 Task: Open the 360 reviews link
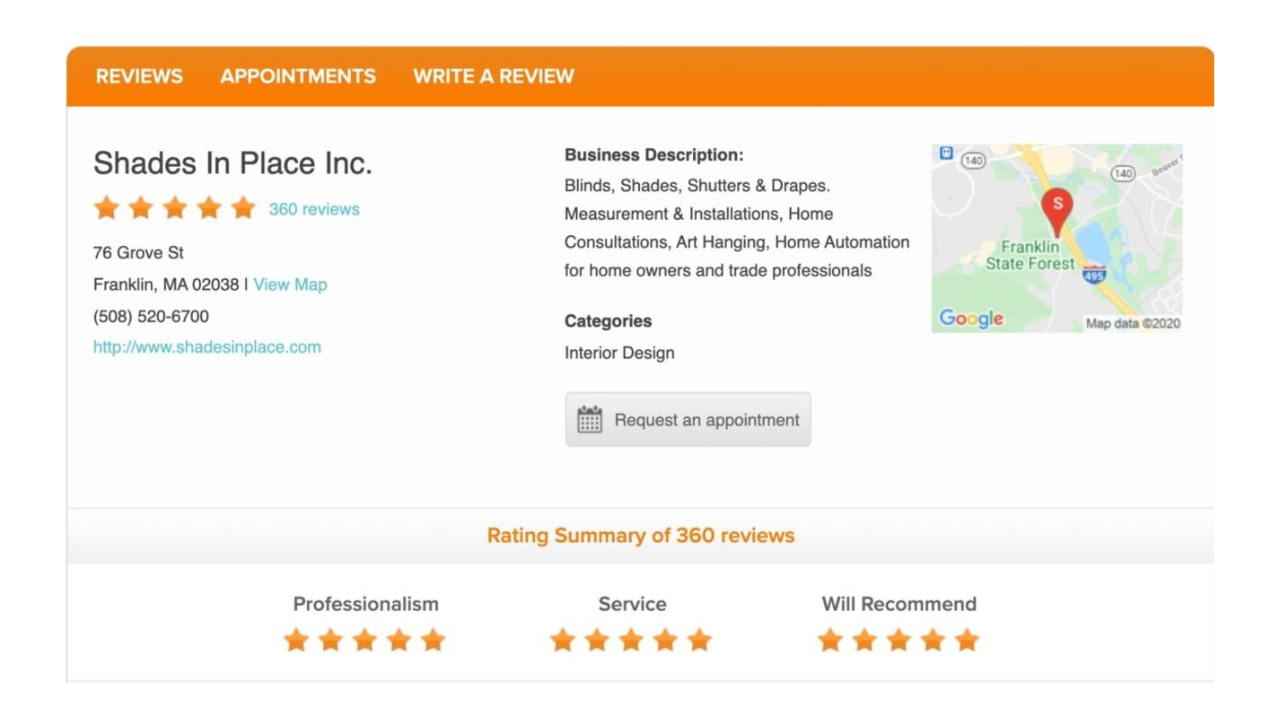pos(311,209)
